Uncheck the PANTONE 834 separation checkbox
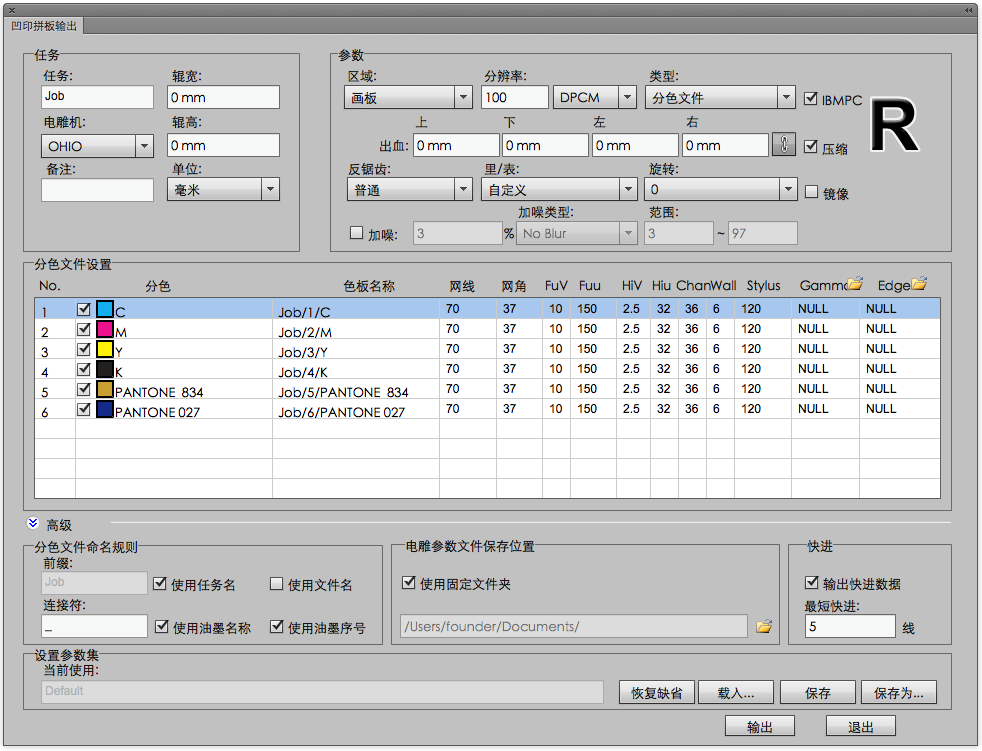The height and width of the screenshot is (751, 982). tap(85, 390)
